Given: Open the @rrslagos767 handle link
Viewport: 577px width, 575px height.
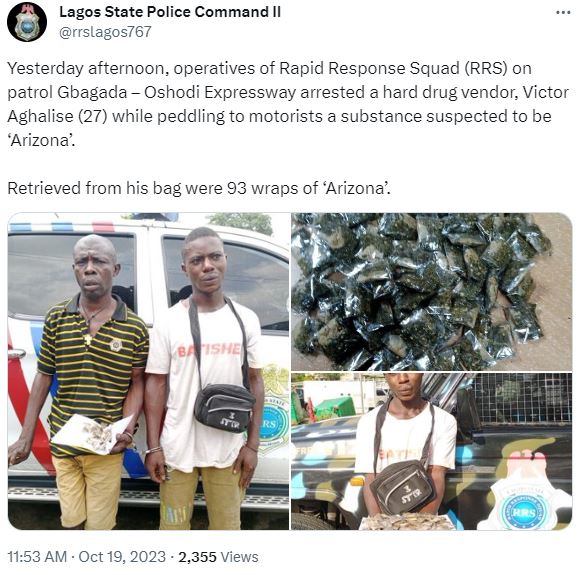Looking at the screenshot, I should (x=105, y=32).
